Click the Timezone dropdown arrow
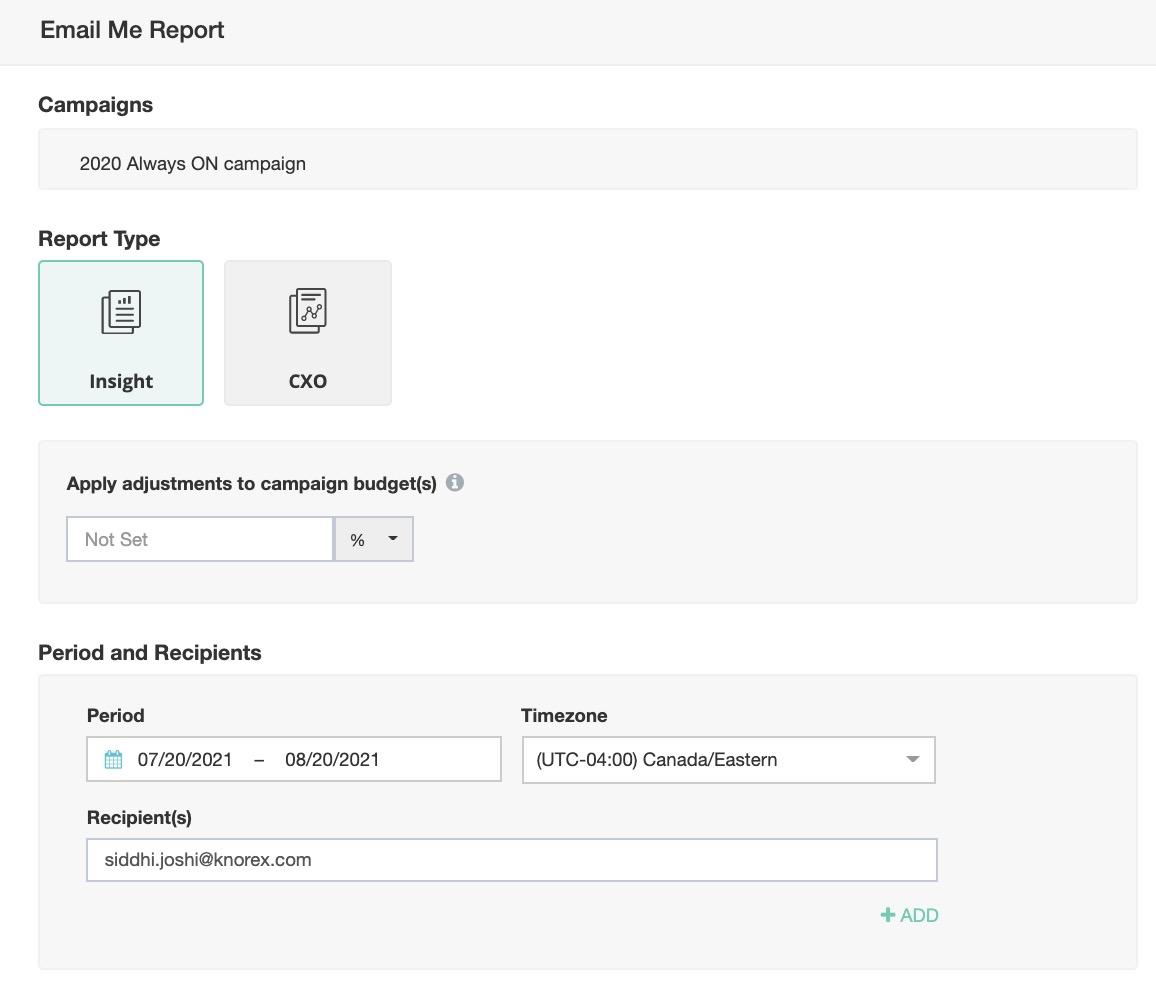This screenshot has width=1156, height=988. pos(912,760)
